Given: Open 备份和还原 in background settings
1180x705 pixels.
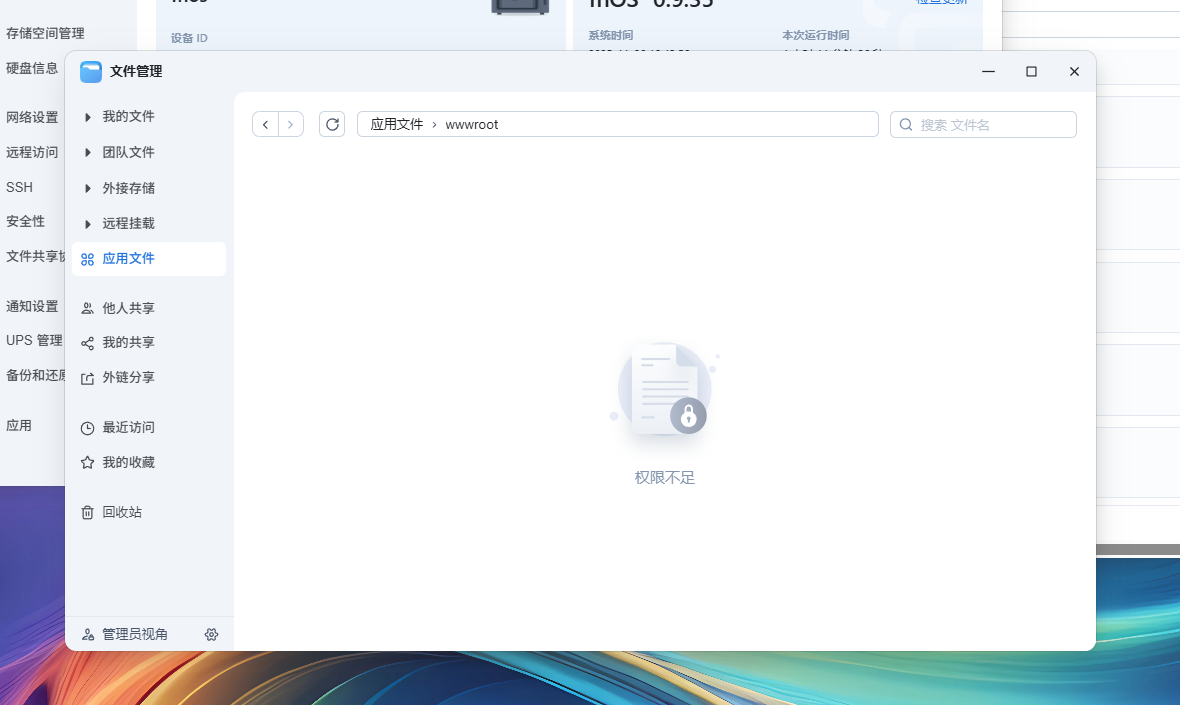Looking at the screenshot, I should (35, 375).
